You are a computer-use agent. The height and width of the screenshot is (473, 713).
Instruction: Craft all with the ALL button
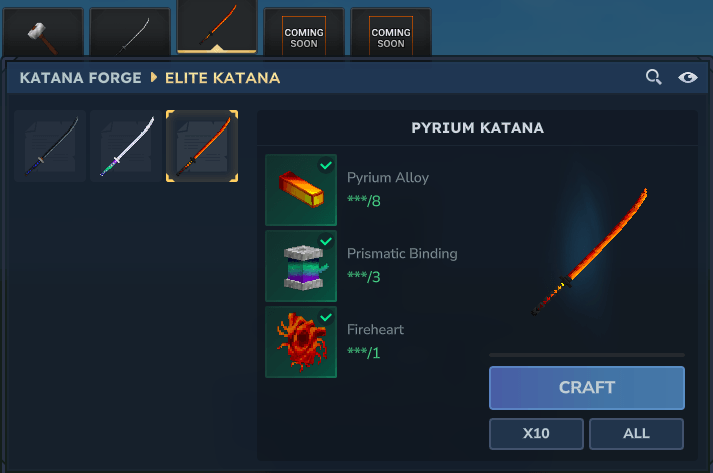click(636, 434)
